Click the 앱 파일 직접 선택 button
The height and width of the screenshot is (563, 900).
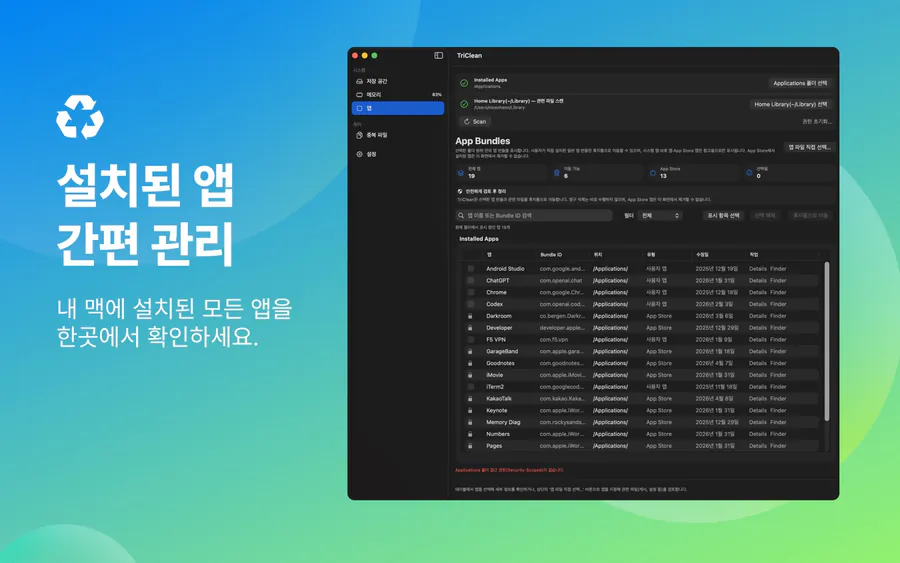tap(809, 147)
